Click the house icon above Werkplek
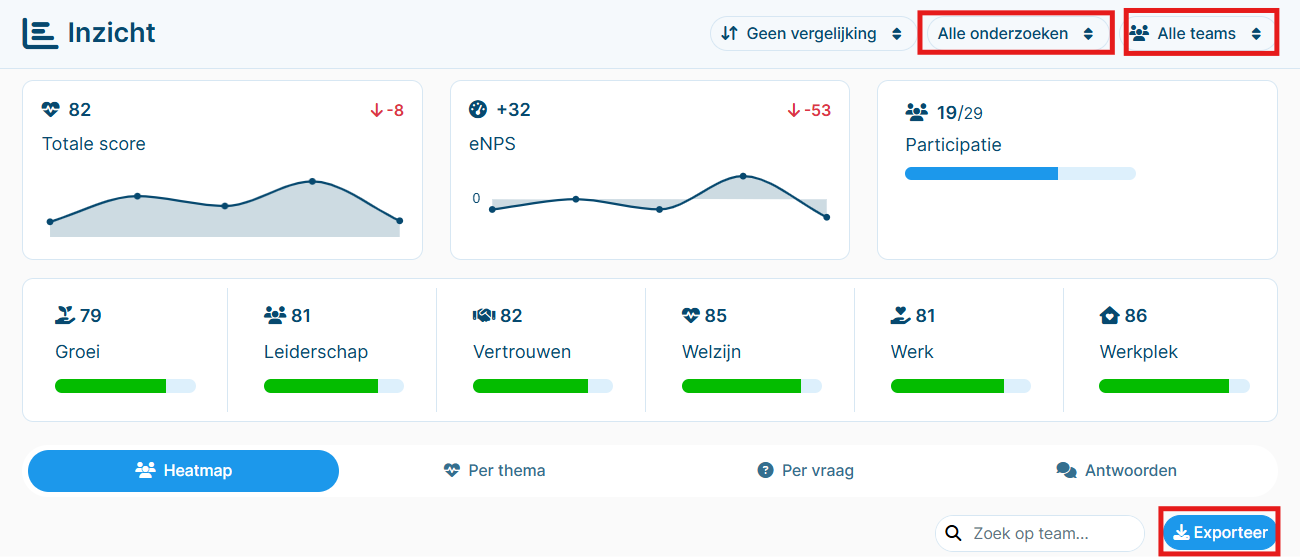The width and height of the screenshot is (1300, 557). pyautogui.click(x=1109, y=316)
